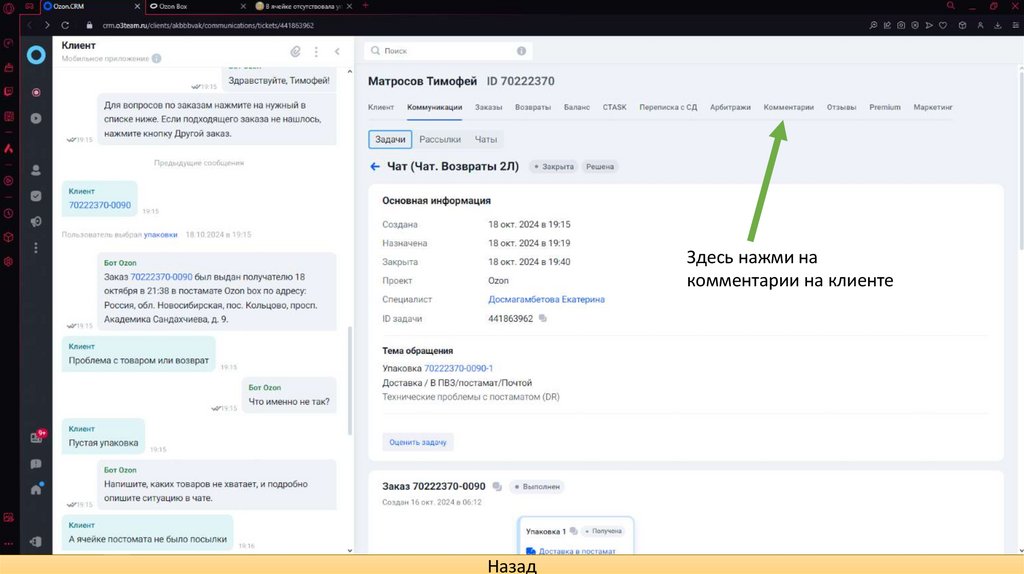Click the browser address bar URL
1024x574 pixels.
pyautogui.click(x=208, y=25)
